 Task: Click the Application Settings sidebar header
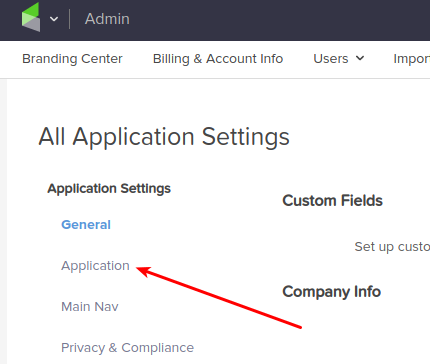click(x=109, y=189)
